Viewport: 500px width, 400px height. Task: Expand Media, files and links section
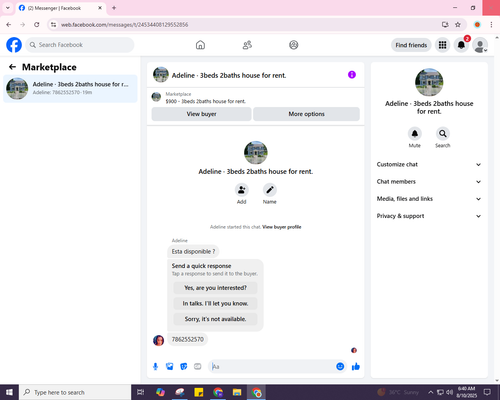(x=429, y=199)
